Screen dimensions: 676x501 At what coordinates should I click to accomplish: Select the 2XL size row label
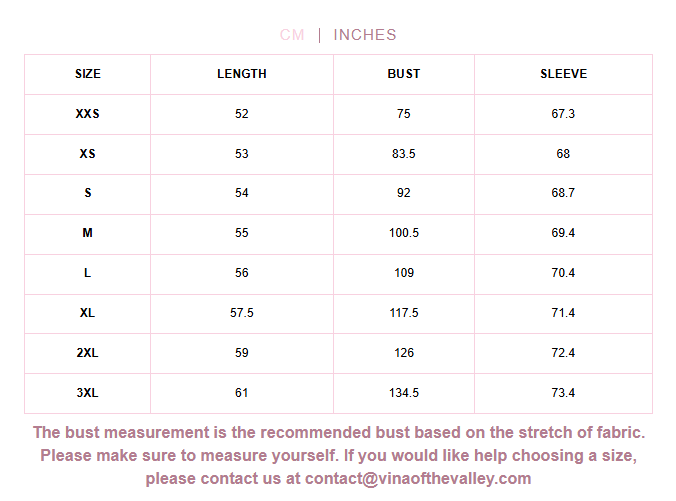(x=88, y=353)
